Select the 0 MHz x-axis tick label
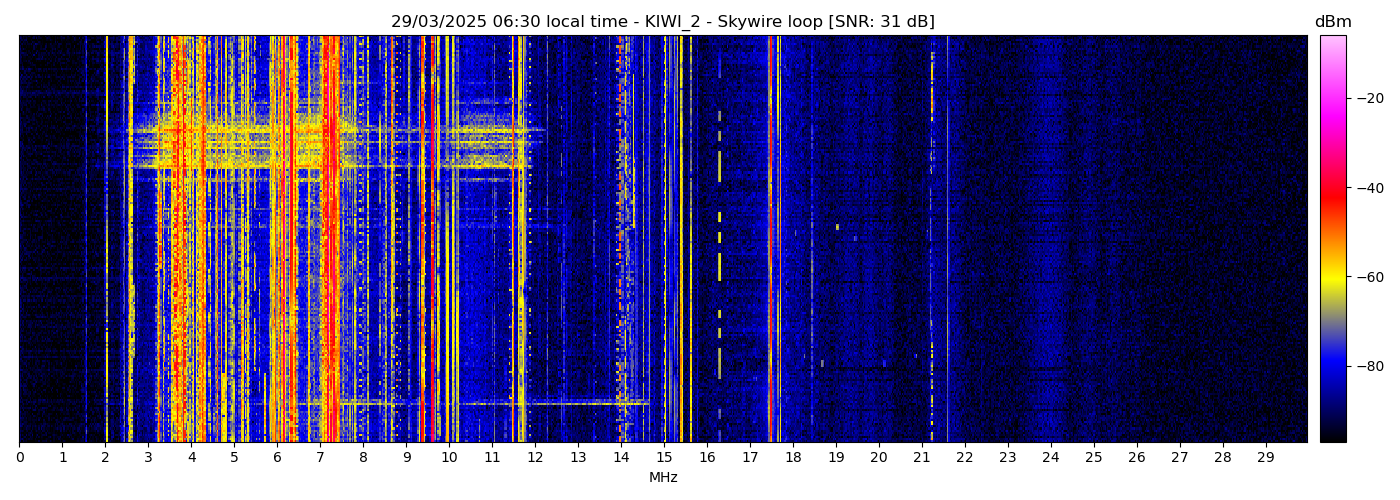Screen dimensions: 1400x500 point(19,458)
